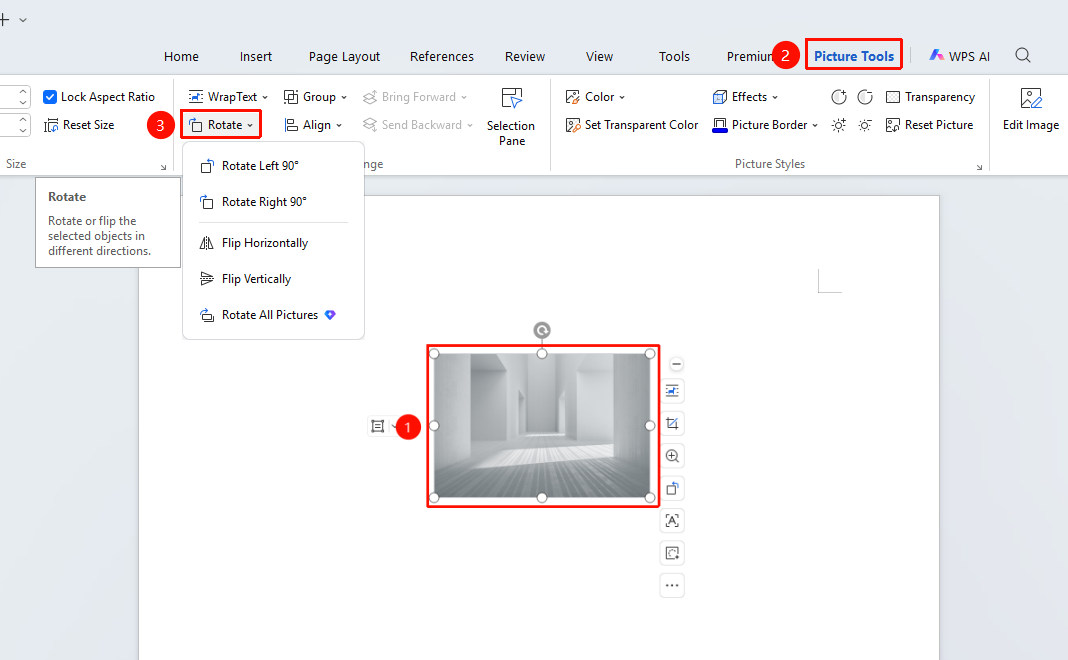Increase the picture brightness
Viewport: 1068px width, 660px height.
point(838,125)
